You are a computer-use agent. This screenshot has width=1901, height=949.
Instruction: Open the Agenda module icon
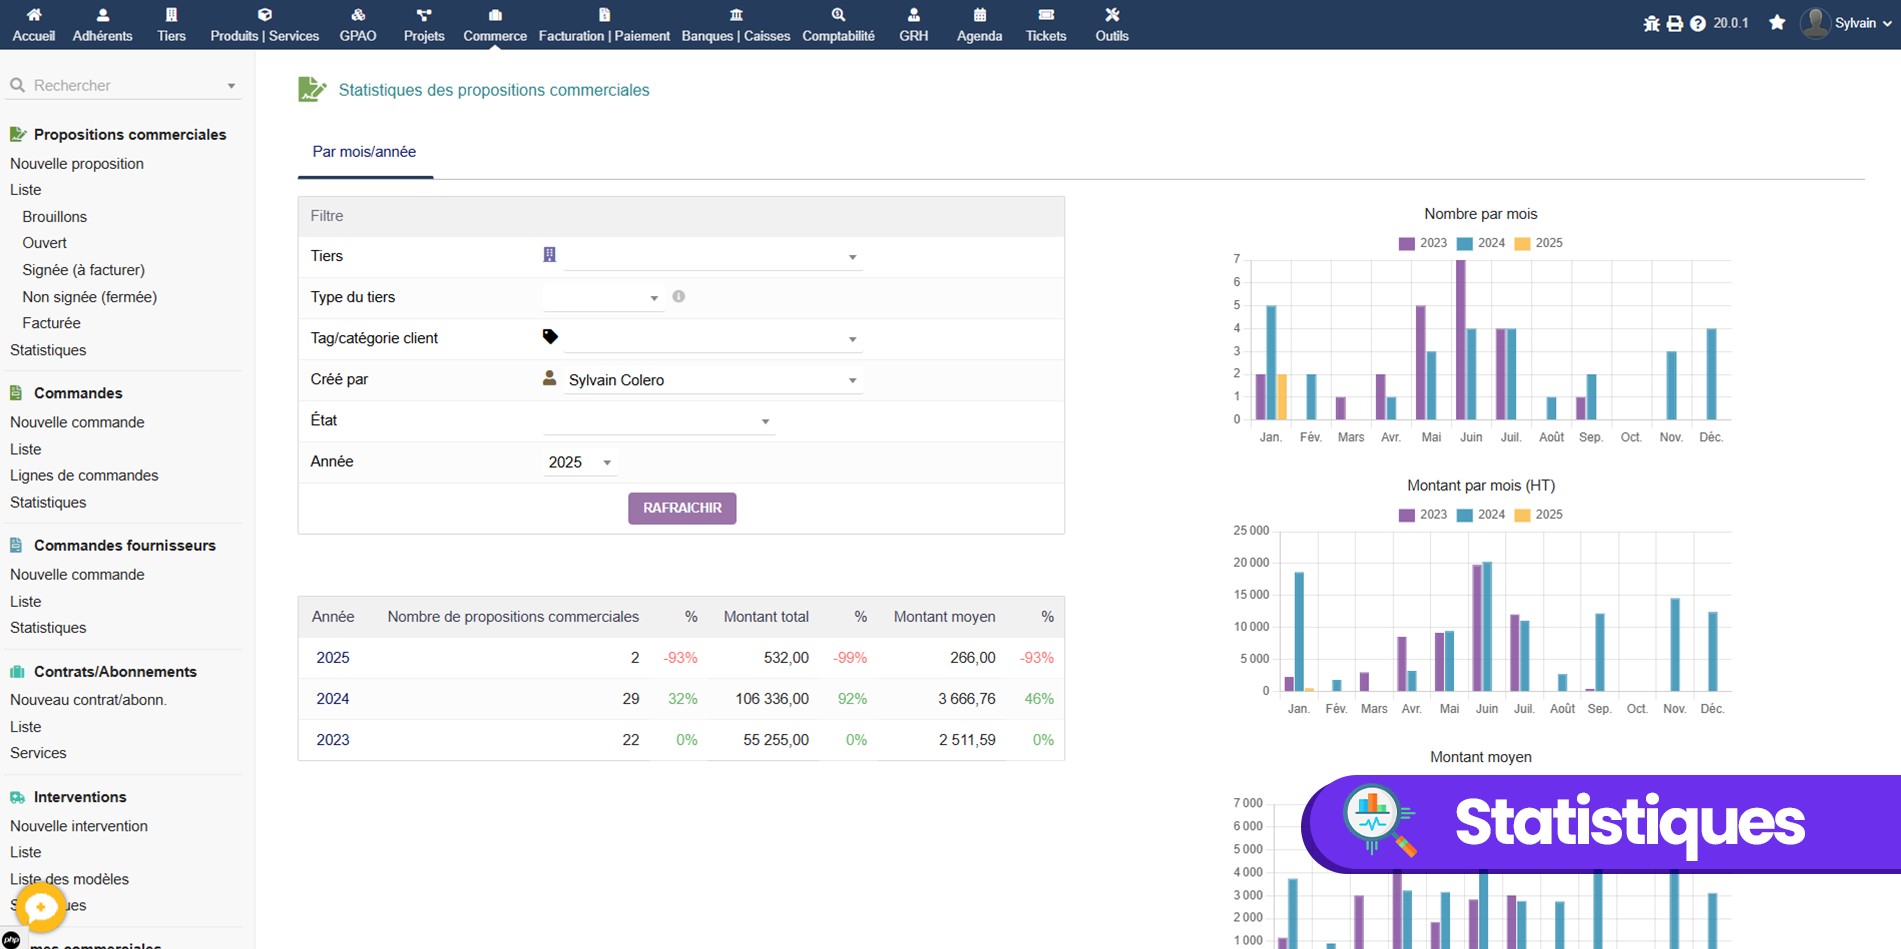[x=979, y=15]
